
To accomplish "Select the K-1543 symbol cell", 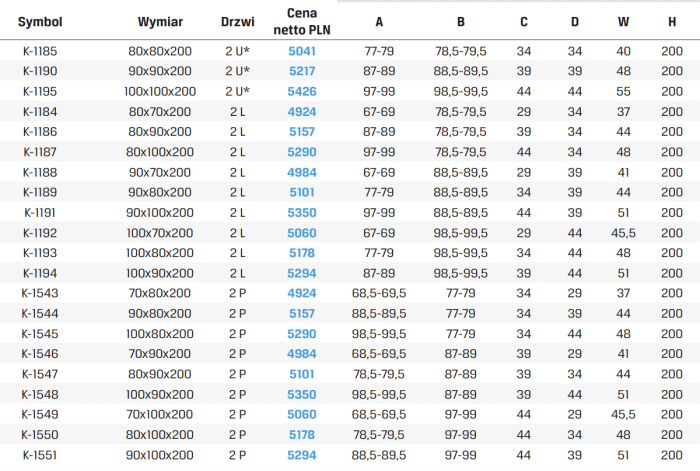I will click(40, 293).
